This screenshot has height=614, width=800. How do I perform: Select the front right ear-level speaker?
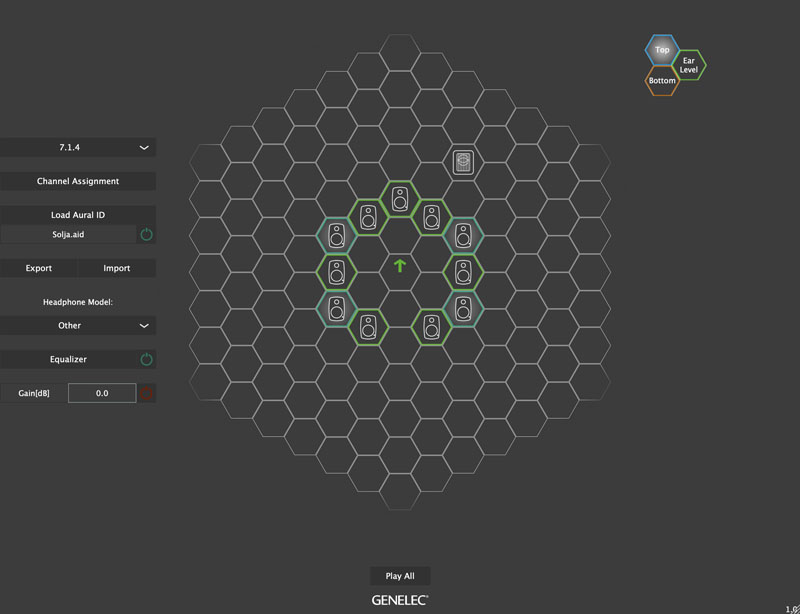click(x=432, y=217)
